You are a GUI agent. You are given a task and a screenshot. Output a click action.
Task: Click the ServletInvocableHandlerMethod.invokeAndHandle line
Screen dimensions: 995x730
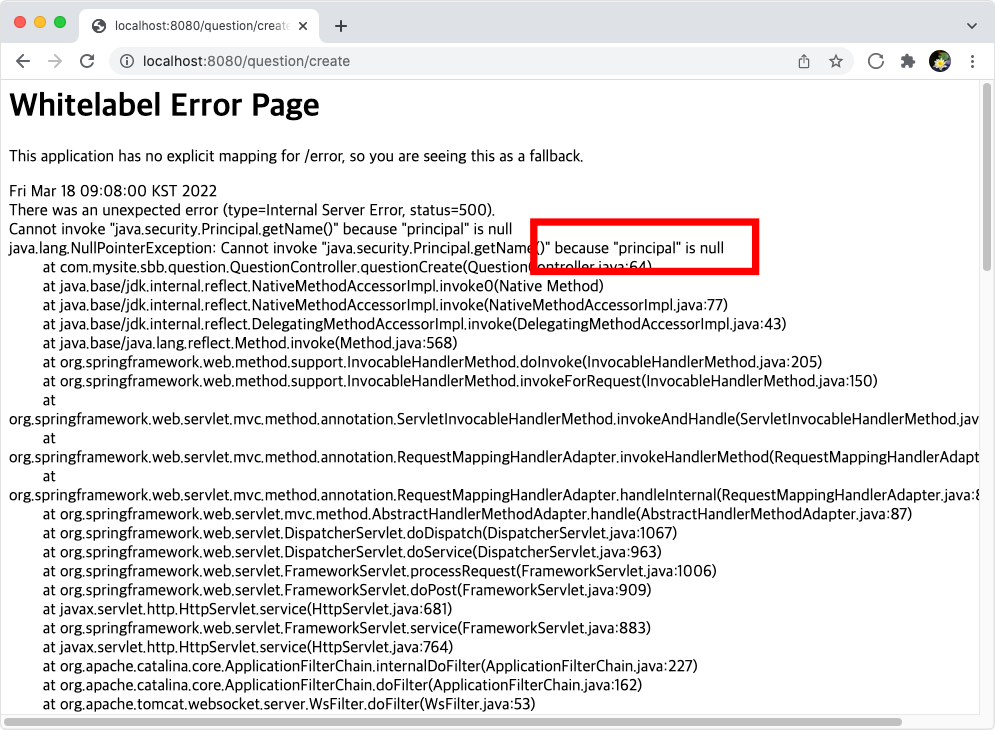pyautogui.click(x=494, y=420)
